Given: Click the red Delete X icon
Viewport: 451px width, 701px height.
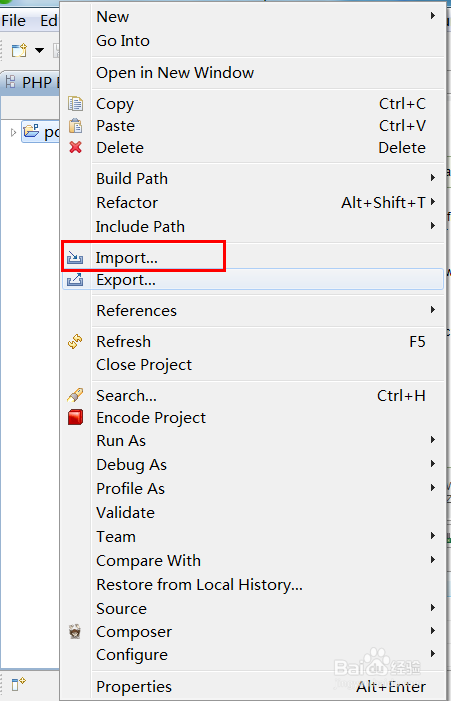Looking at the screenshot, I should 75,147.
